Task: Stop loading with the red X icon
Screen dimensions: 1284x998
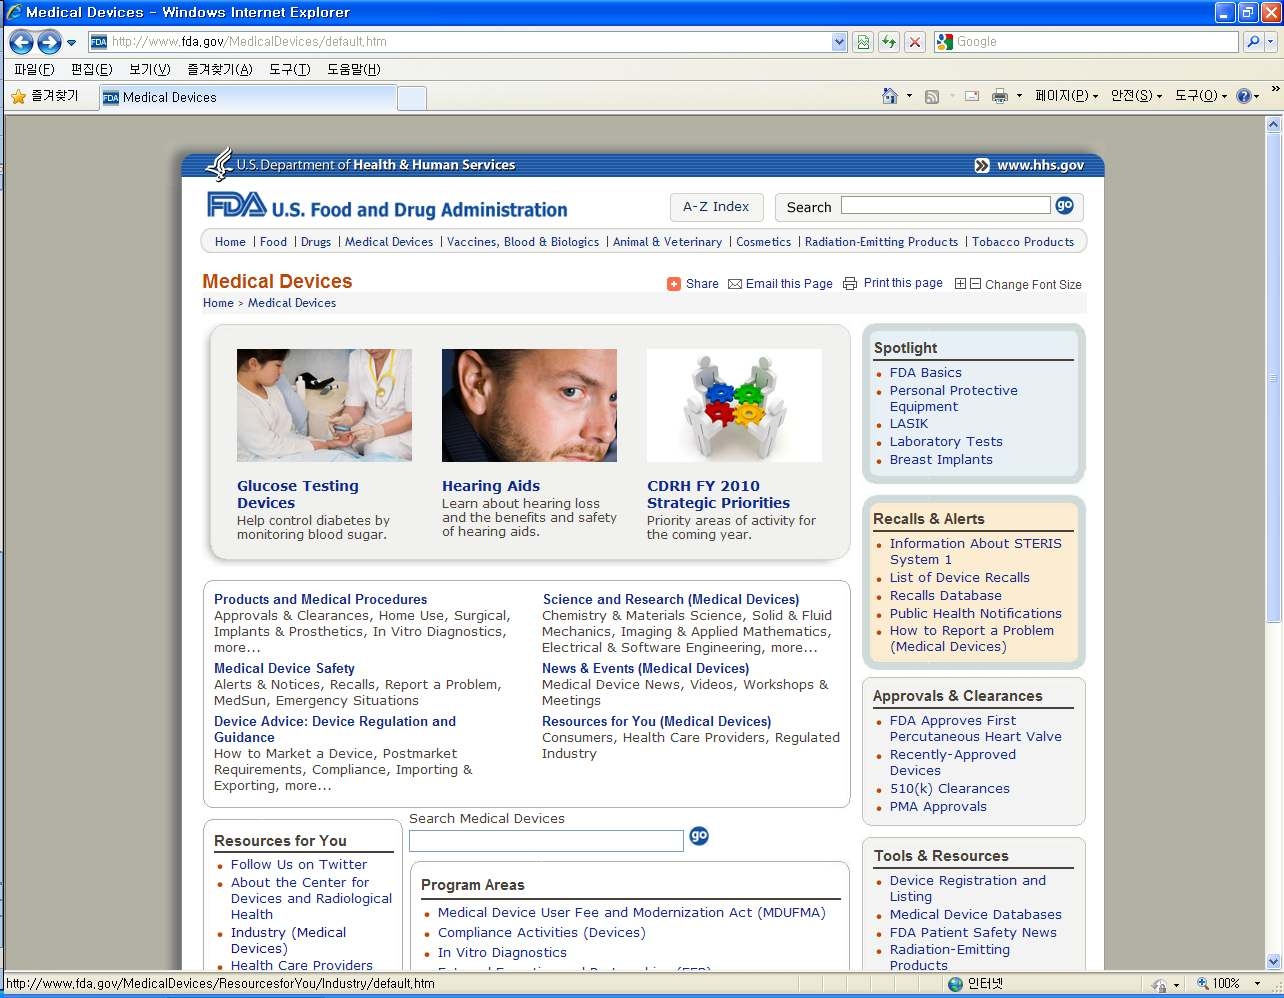Action: point(914,42)
